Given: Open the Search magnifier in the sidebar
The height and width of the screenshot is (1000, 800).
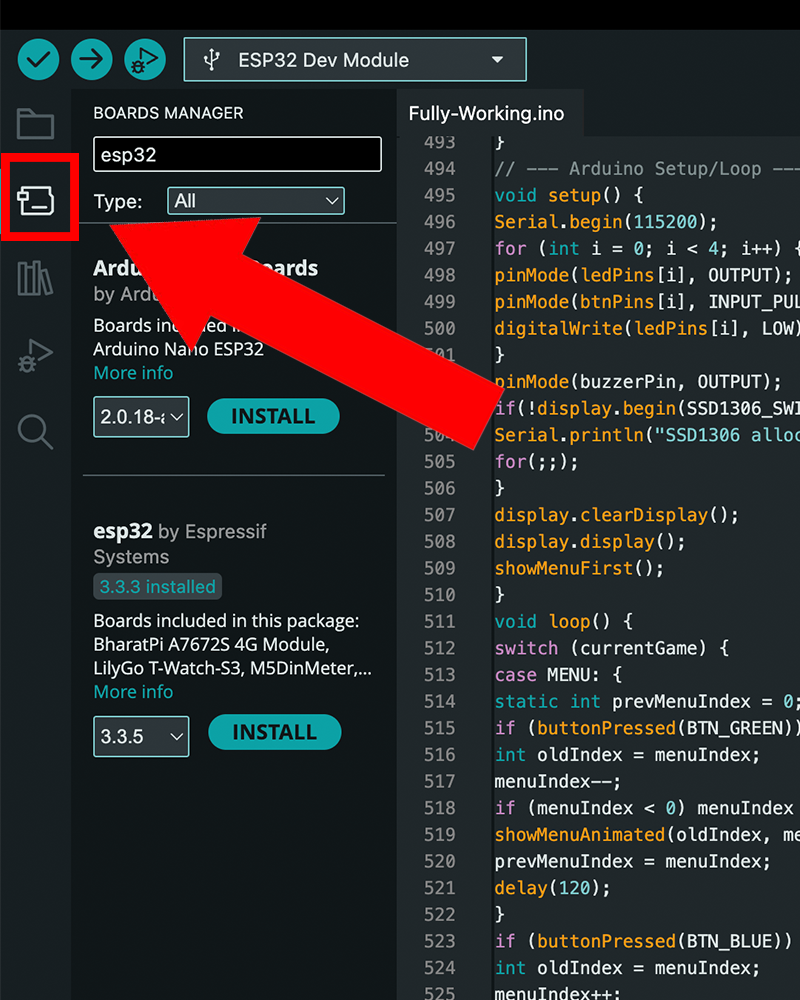Looking at the screenshot, I should tap(35, 432).
